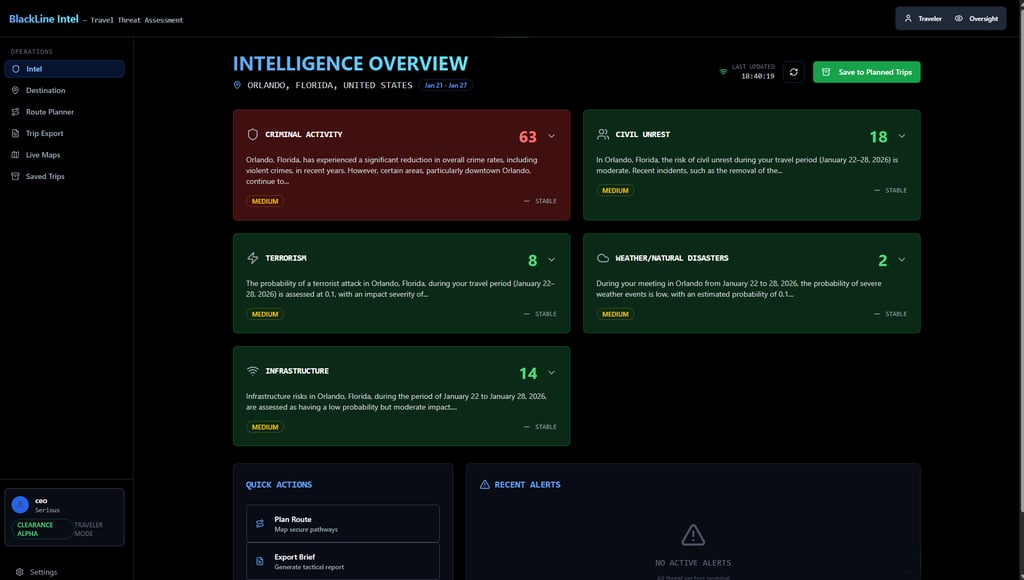Screen dimensions: 1024x580
Task: Click the page vertical scrollbar
Action: 1021,274
